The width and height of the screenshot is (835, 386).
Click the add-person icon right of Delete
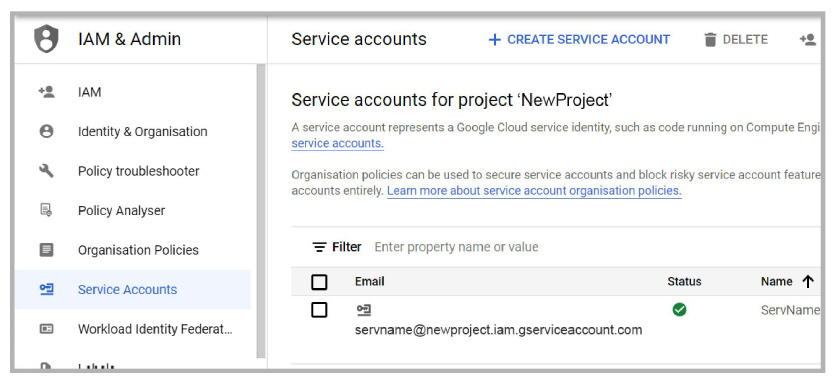808,39
